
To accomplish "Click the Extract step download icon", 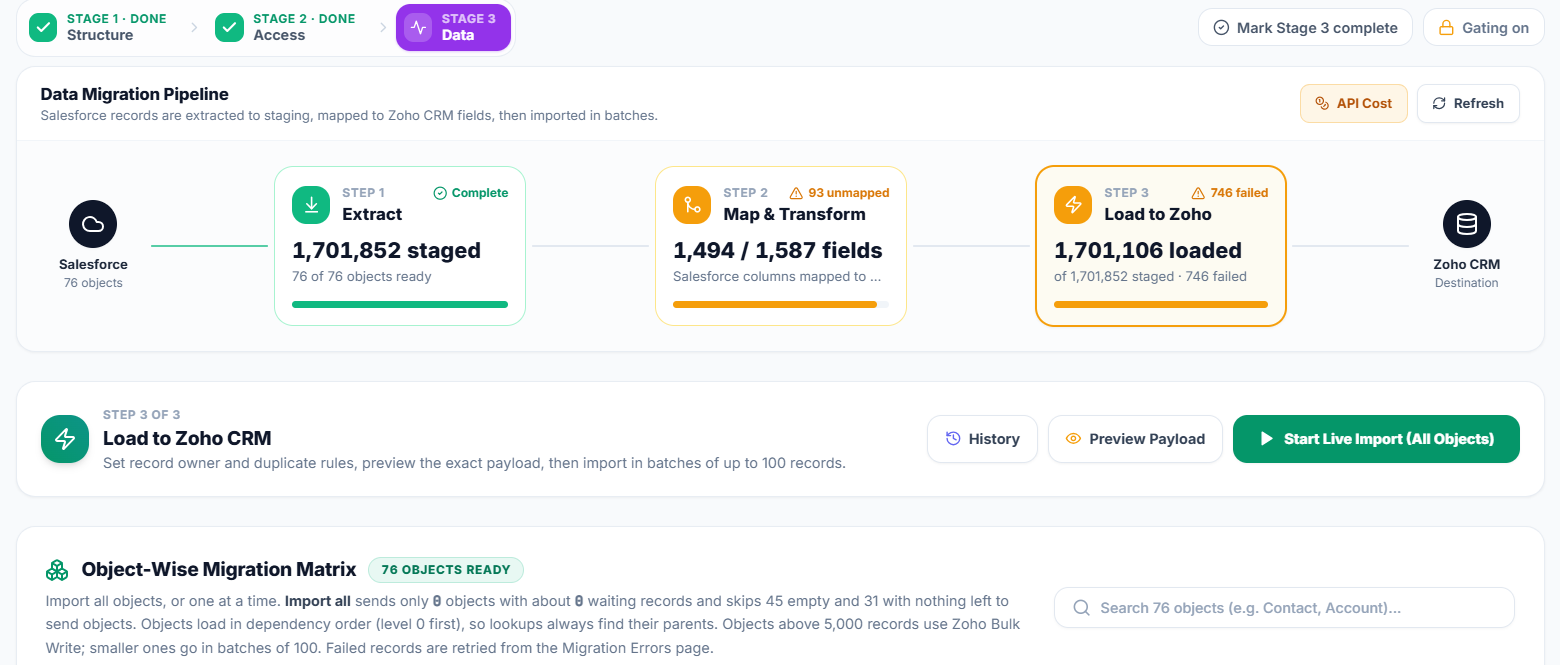I will point(311,205).
